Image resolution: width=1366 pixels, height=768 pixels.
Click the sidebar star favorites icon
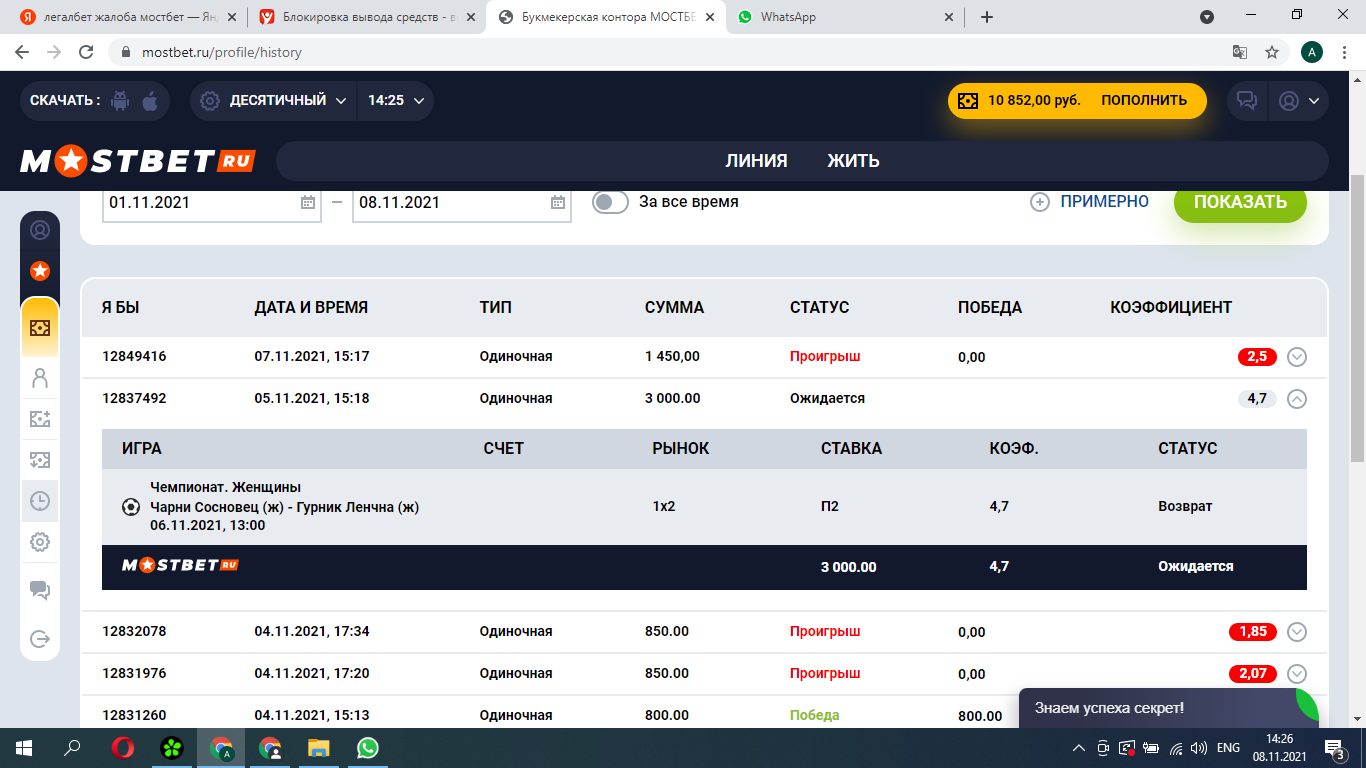[x=40, y=271]
